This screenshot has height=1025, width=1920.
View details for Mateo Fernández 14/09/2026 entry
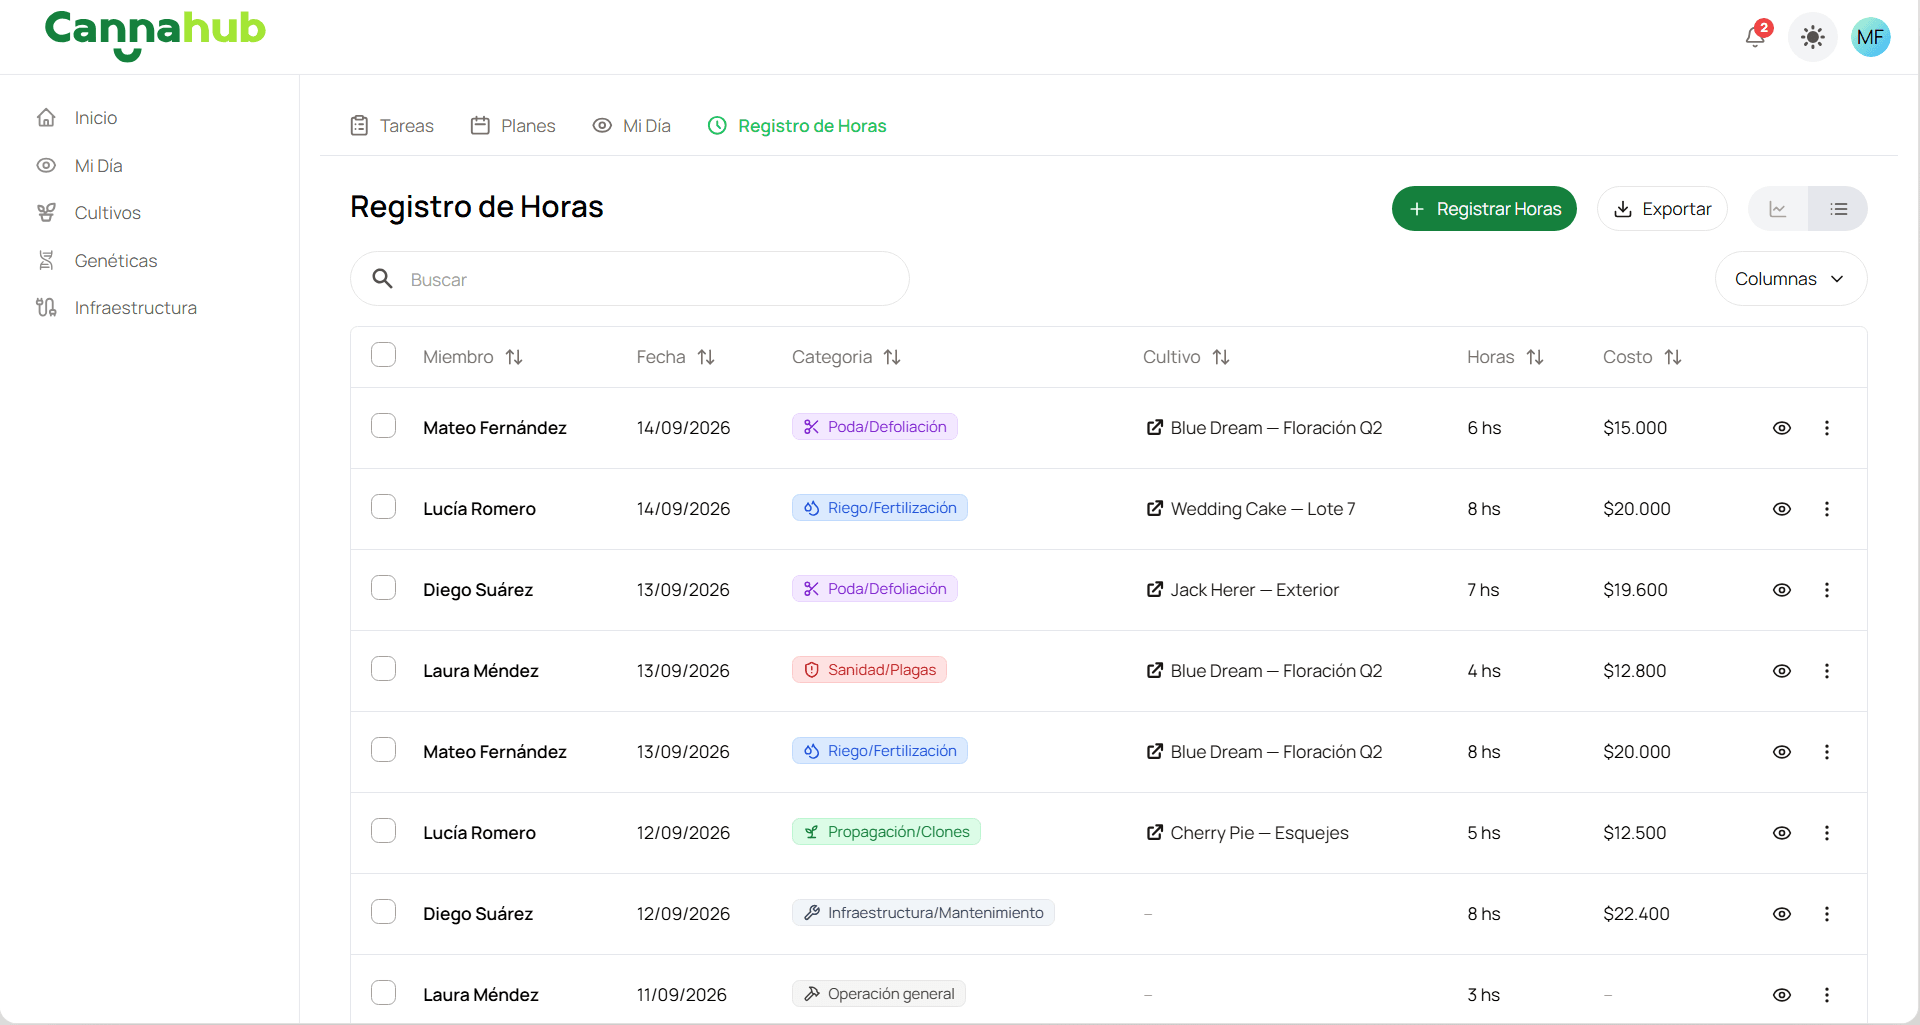[x=1782, y=428]
